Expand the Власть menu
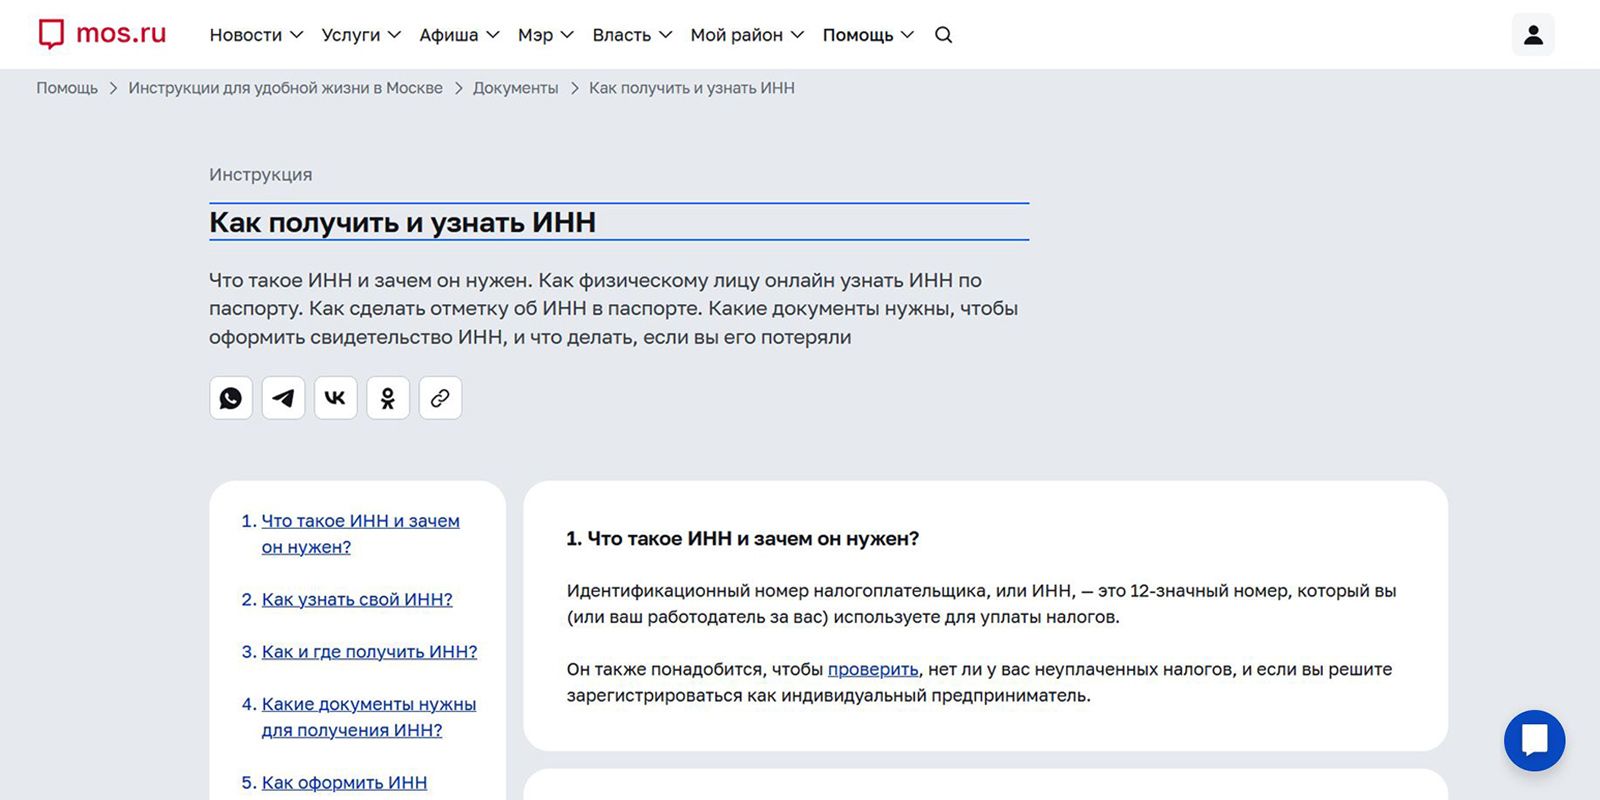Viewport: 1600px width, 800px height. [x=632, y=35]
